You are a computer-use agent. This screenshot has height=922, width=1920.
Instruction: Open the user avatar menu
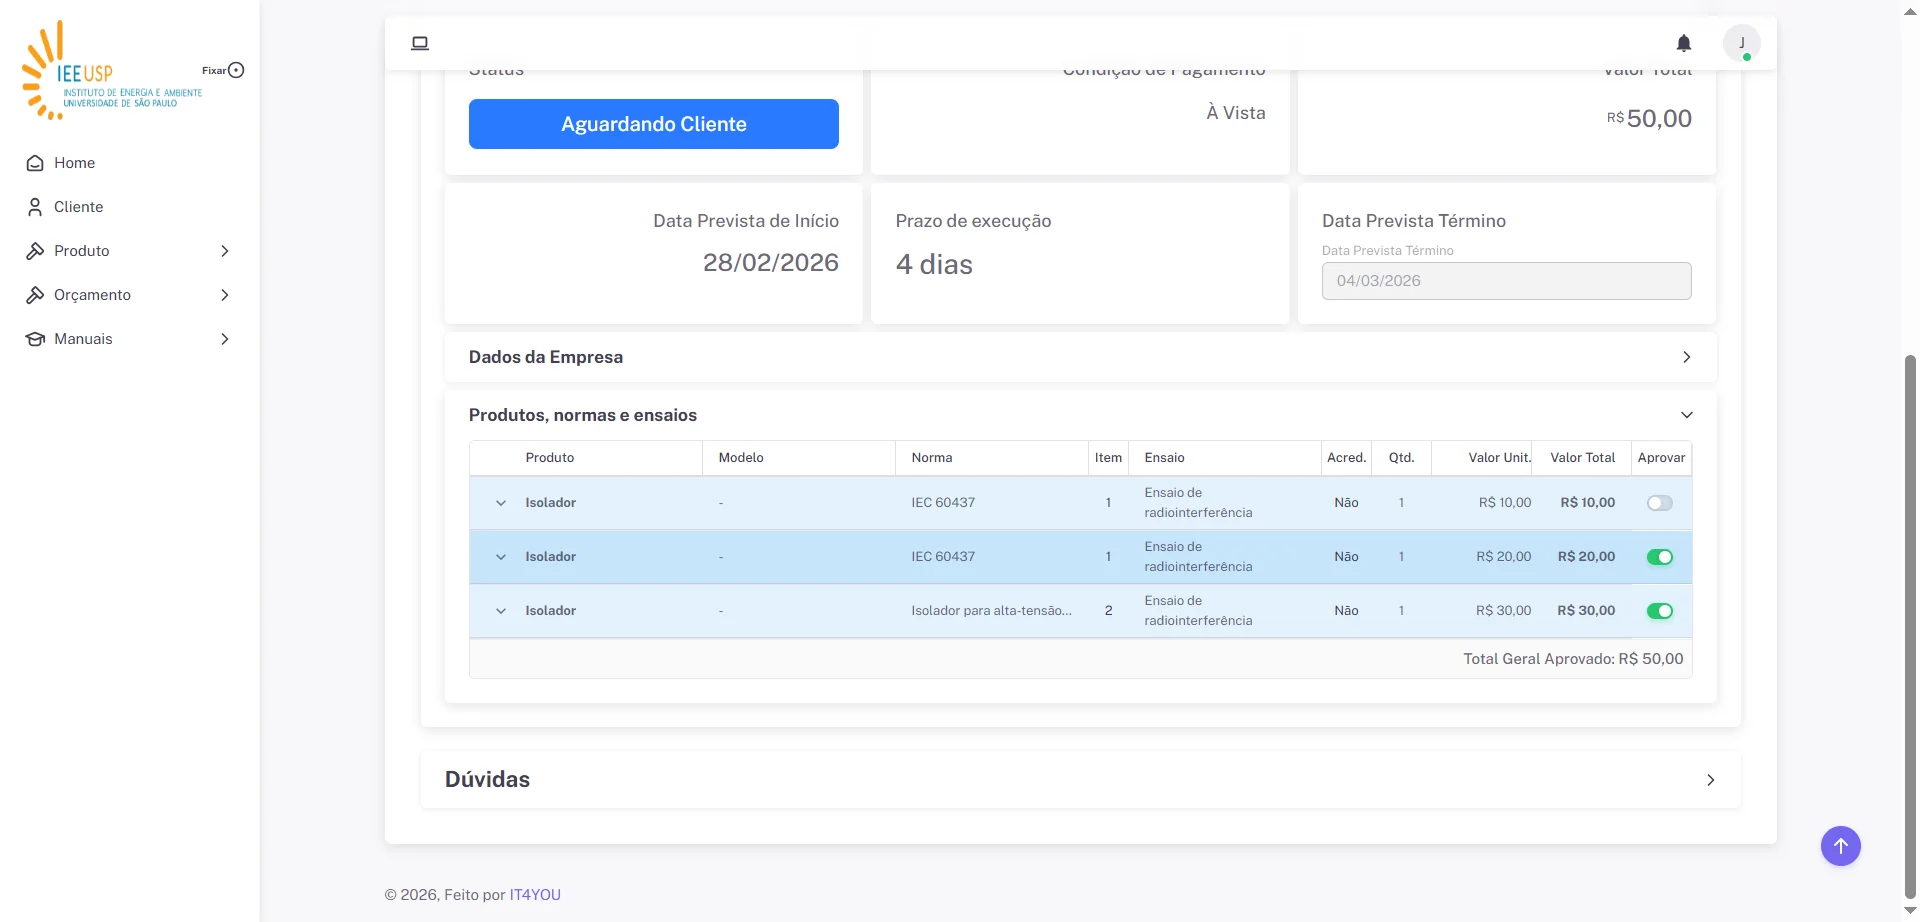coord(1742,43)
